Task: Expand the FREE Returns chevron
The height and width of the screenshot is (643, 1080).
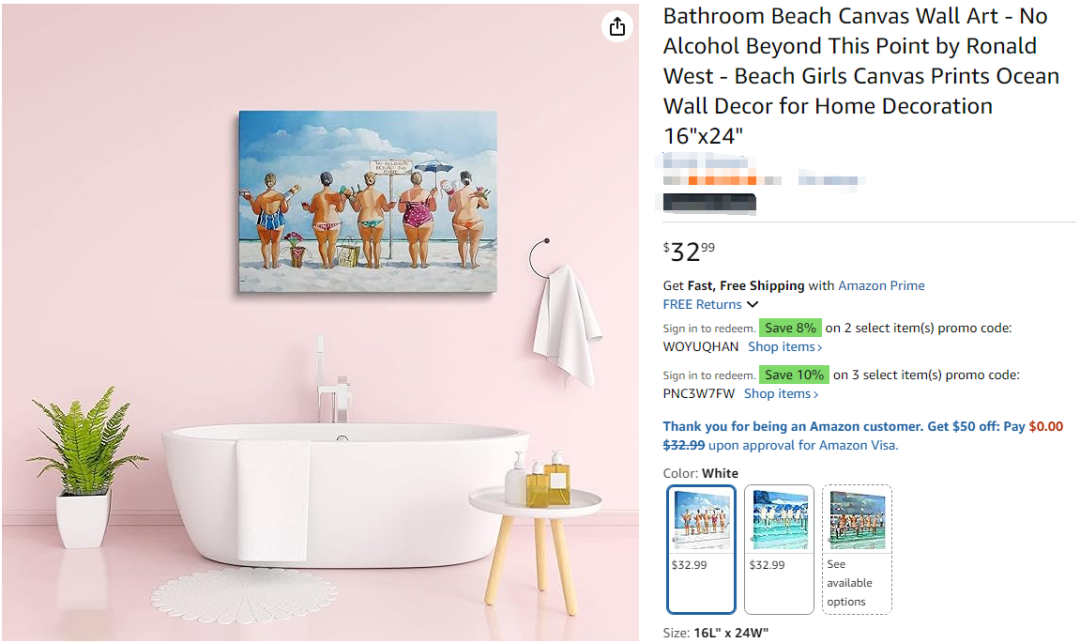Action: pyautogui.click(x=753, y=304)
